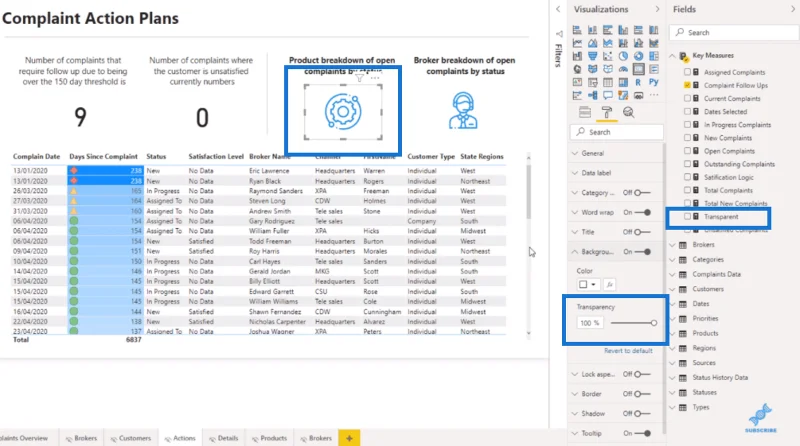Select the scatter chart visualization icon

pos(608,56)
